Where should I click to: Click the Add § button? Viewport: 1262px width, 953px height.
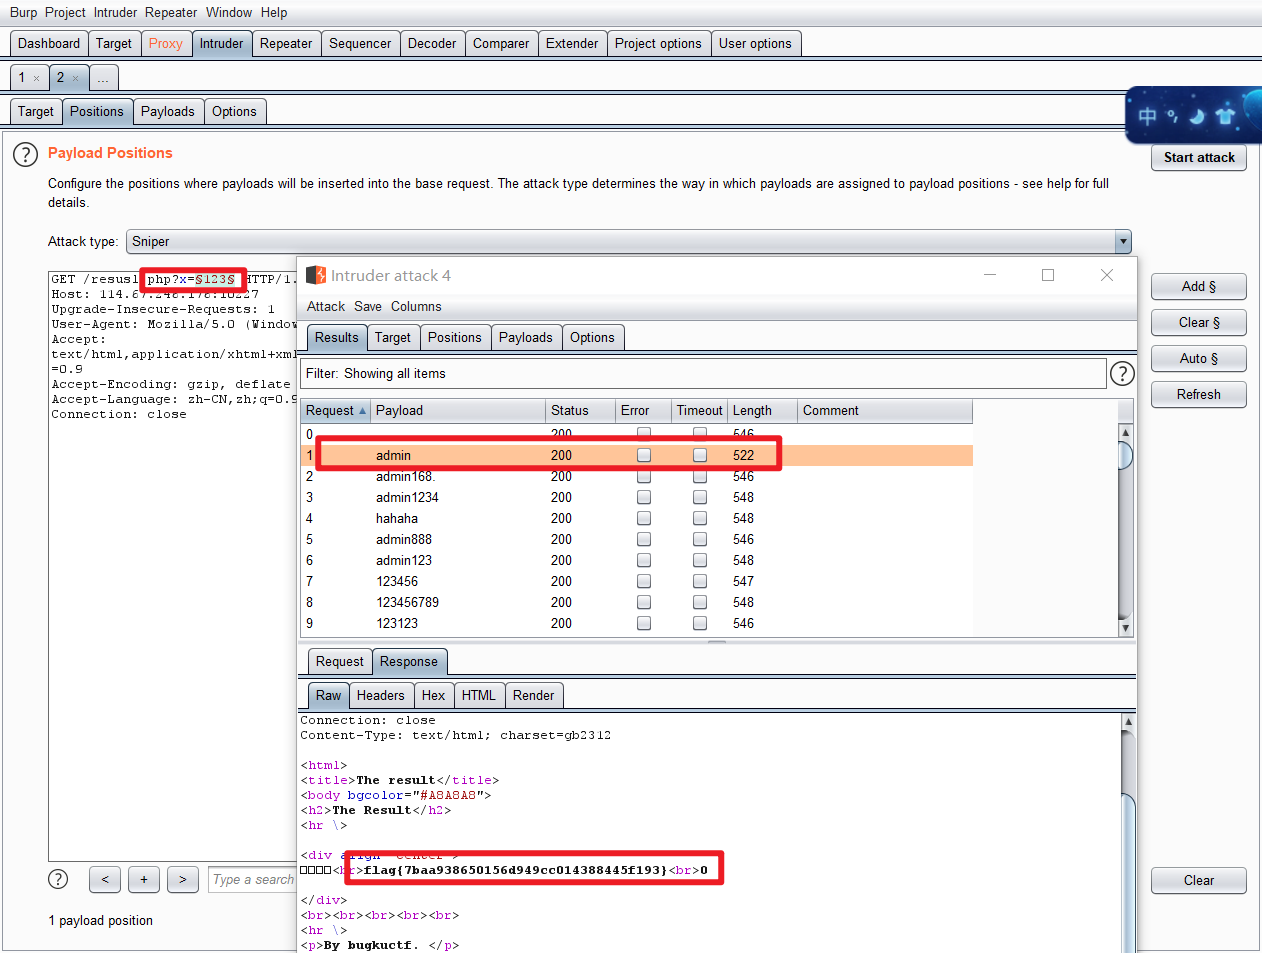(1199, 287)
